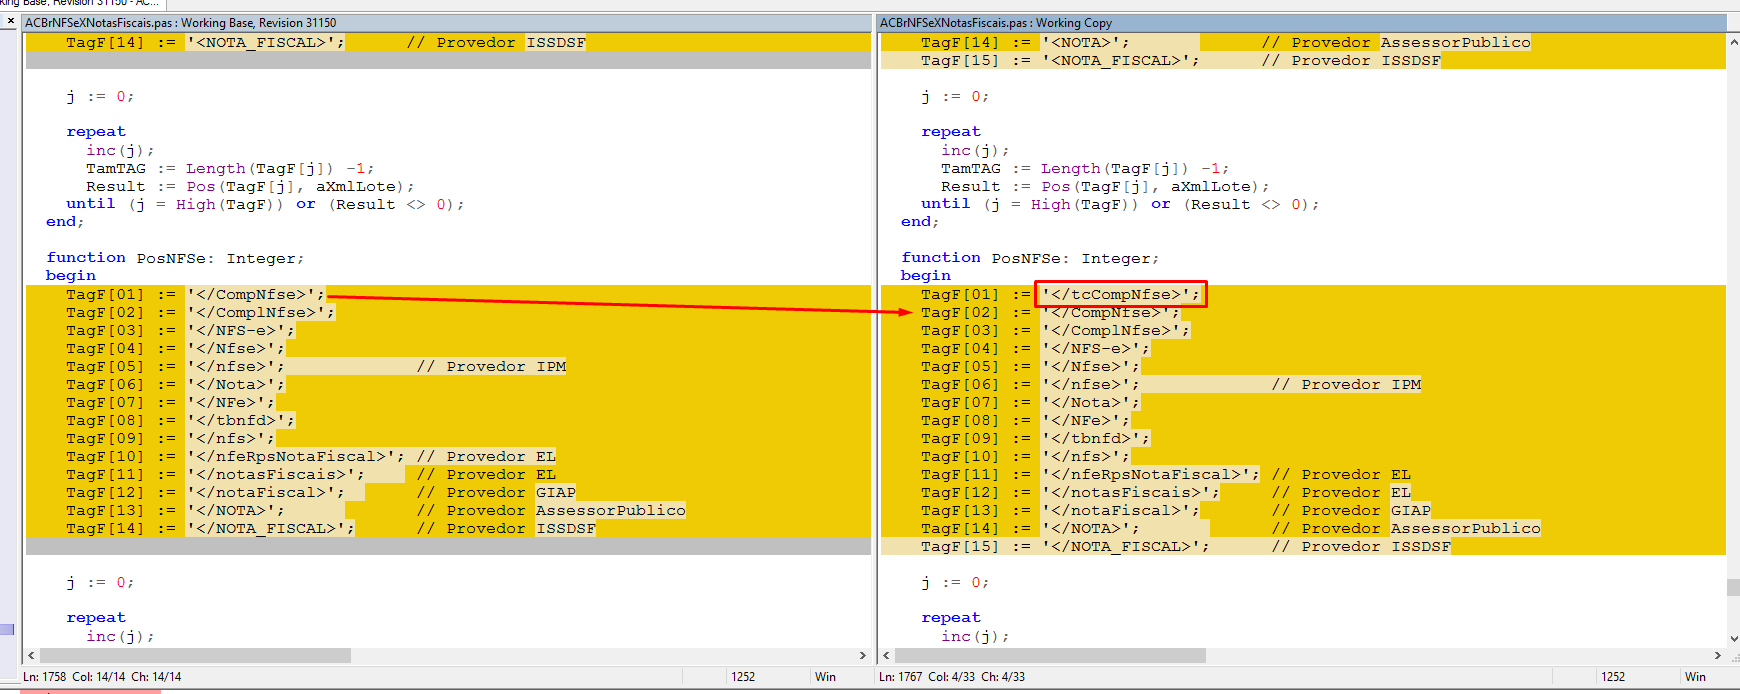The width and height of the screenshot is (1740, 694).
Task: Select TagF[10] '</nfeRpsNotaFiscal>' line in Working Base
Action: click(448, 456)
